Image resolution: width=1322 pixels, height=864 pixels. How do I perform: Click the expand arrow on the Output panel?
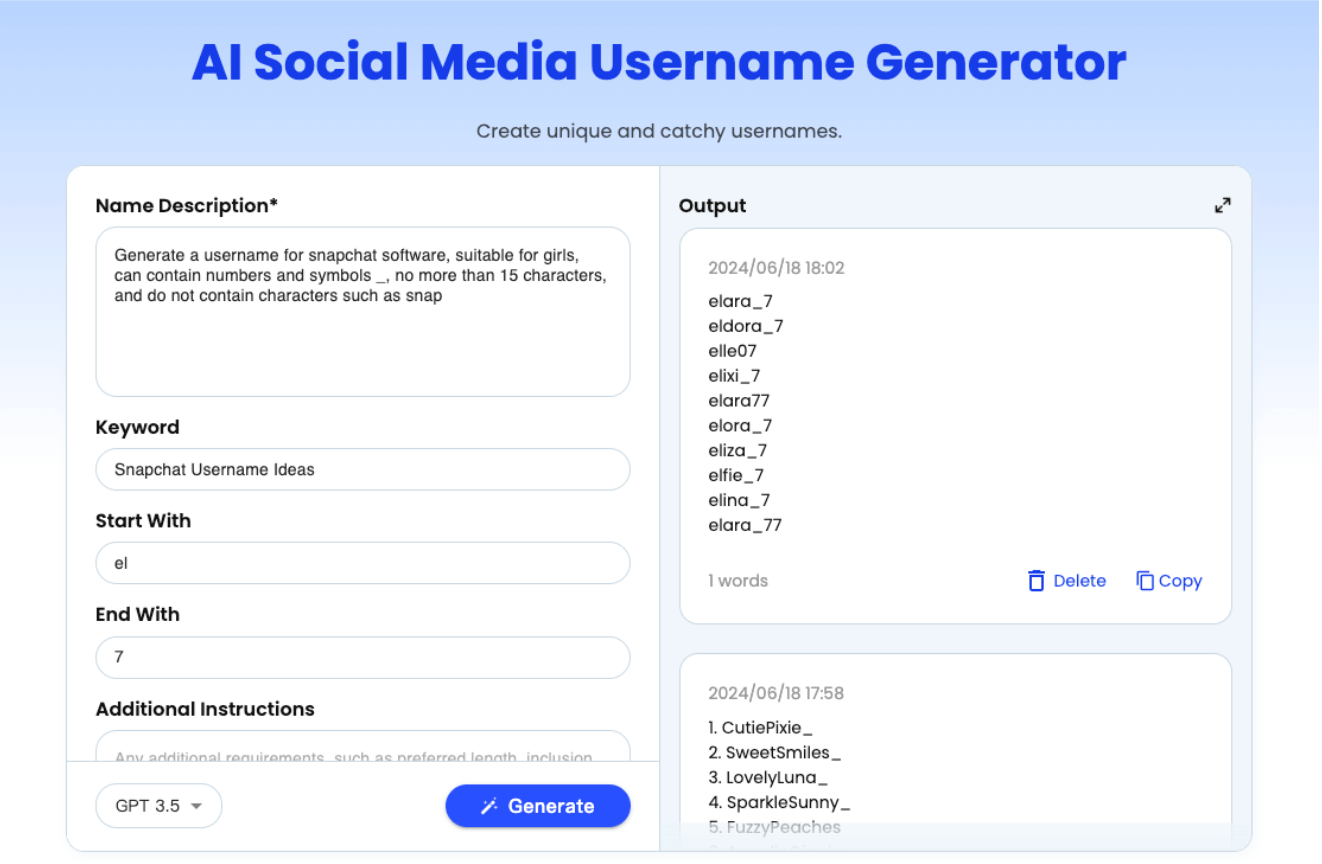[1222, 204]
